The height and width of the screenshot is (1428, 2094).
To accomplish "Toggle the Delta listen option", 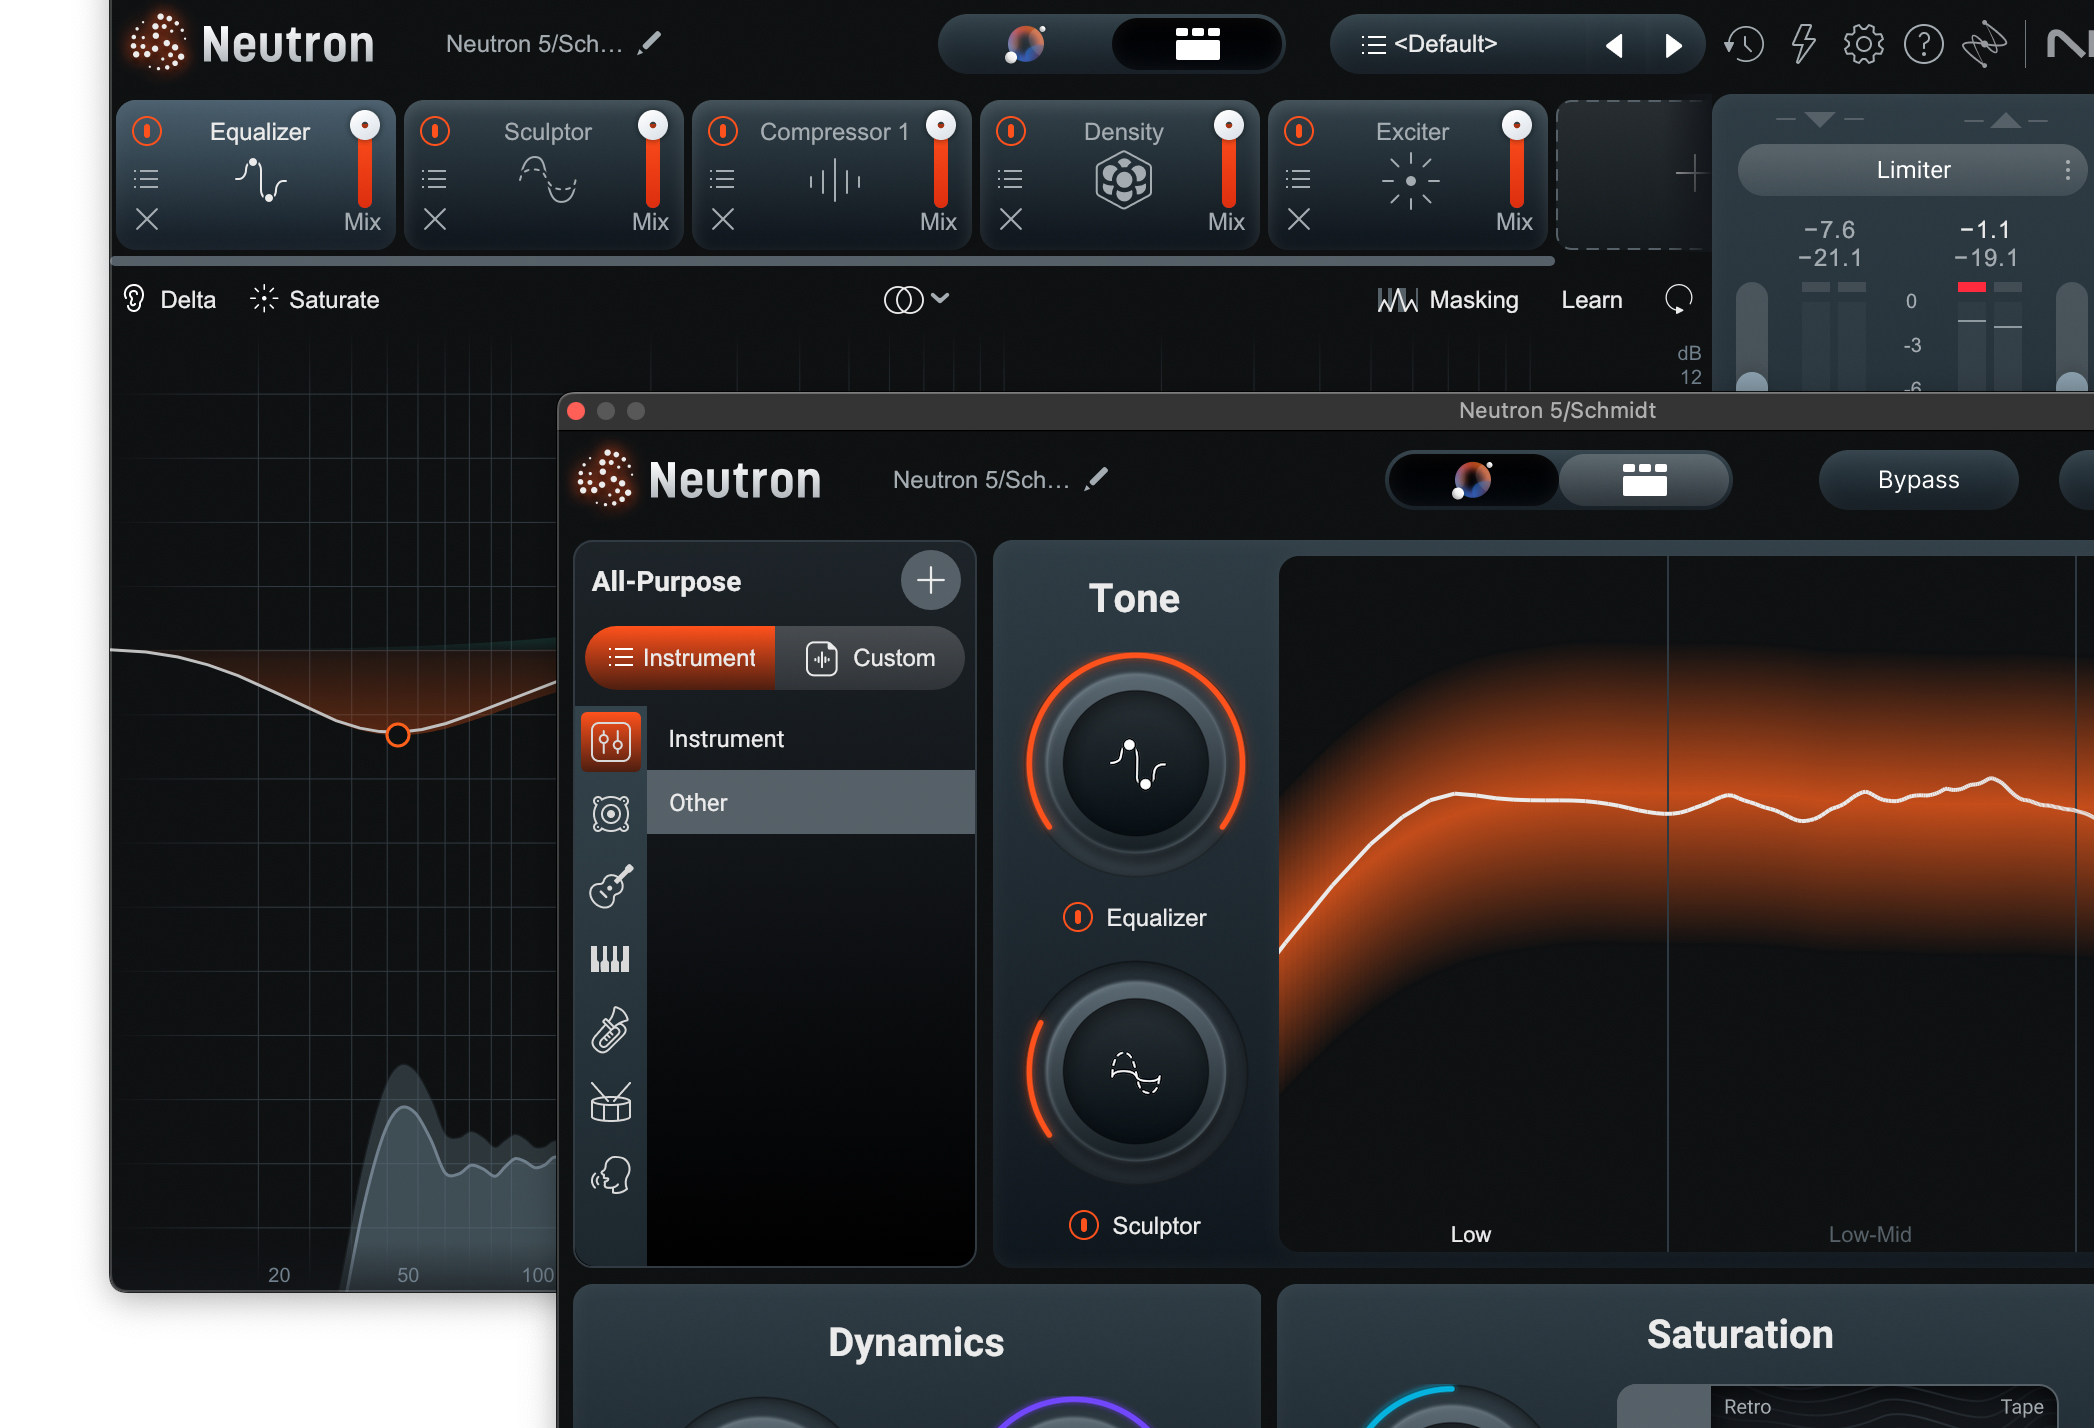I will pos(169,299).
